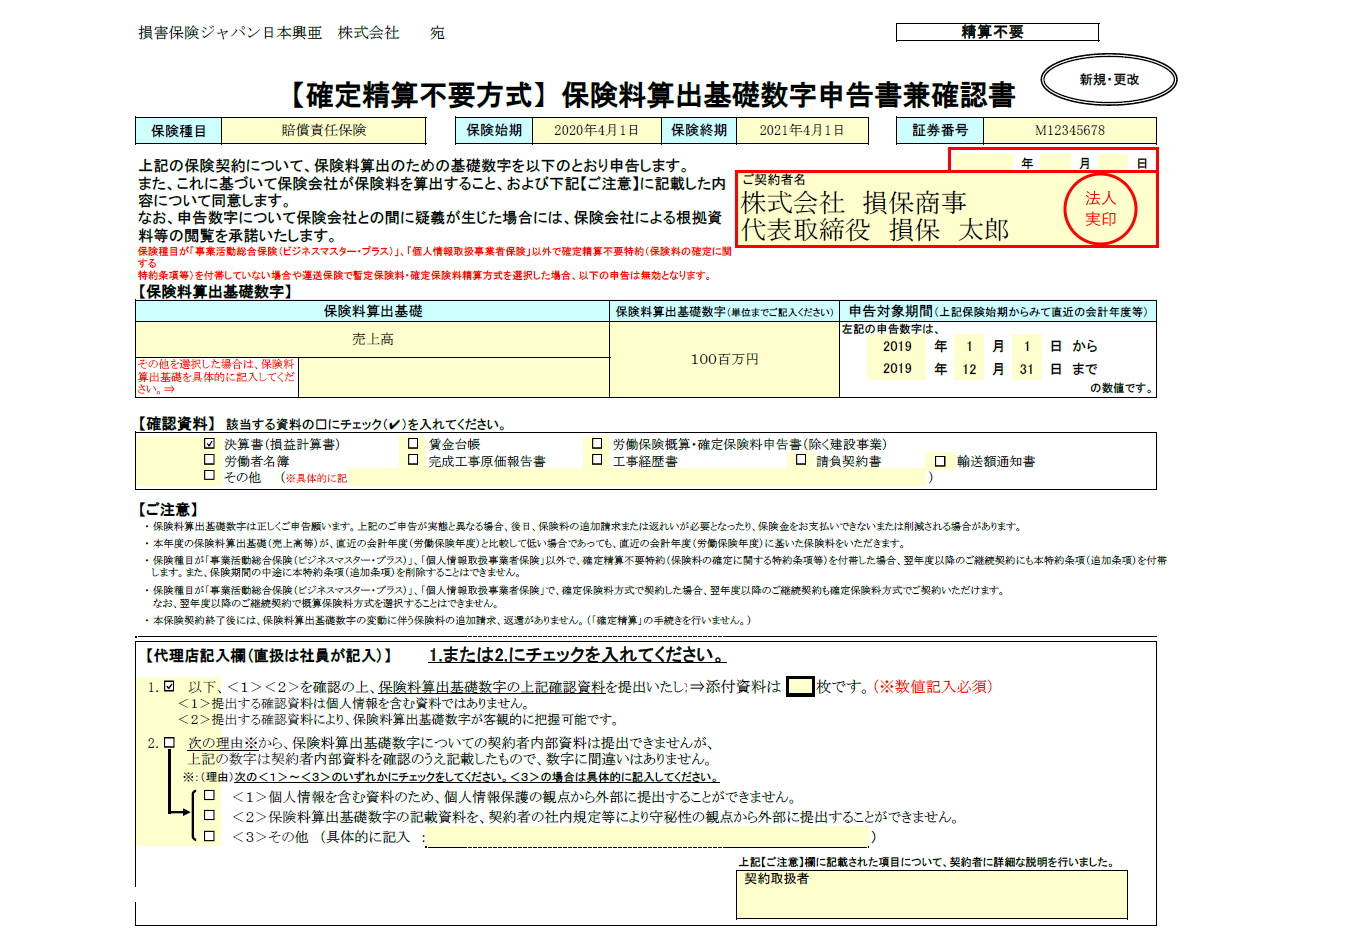
Task: Check the 労働者名簿 checkbox
Action: pos(209,461)
